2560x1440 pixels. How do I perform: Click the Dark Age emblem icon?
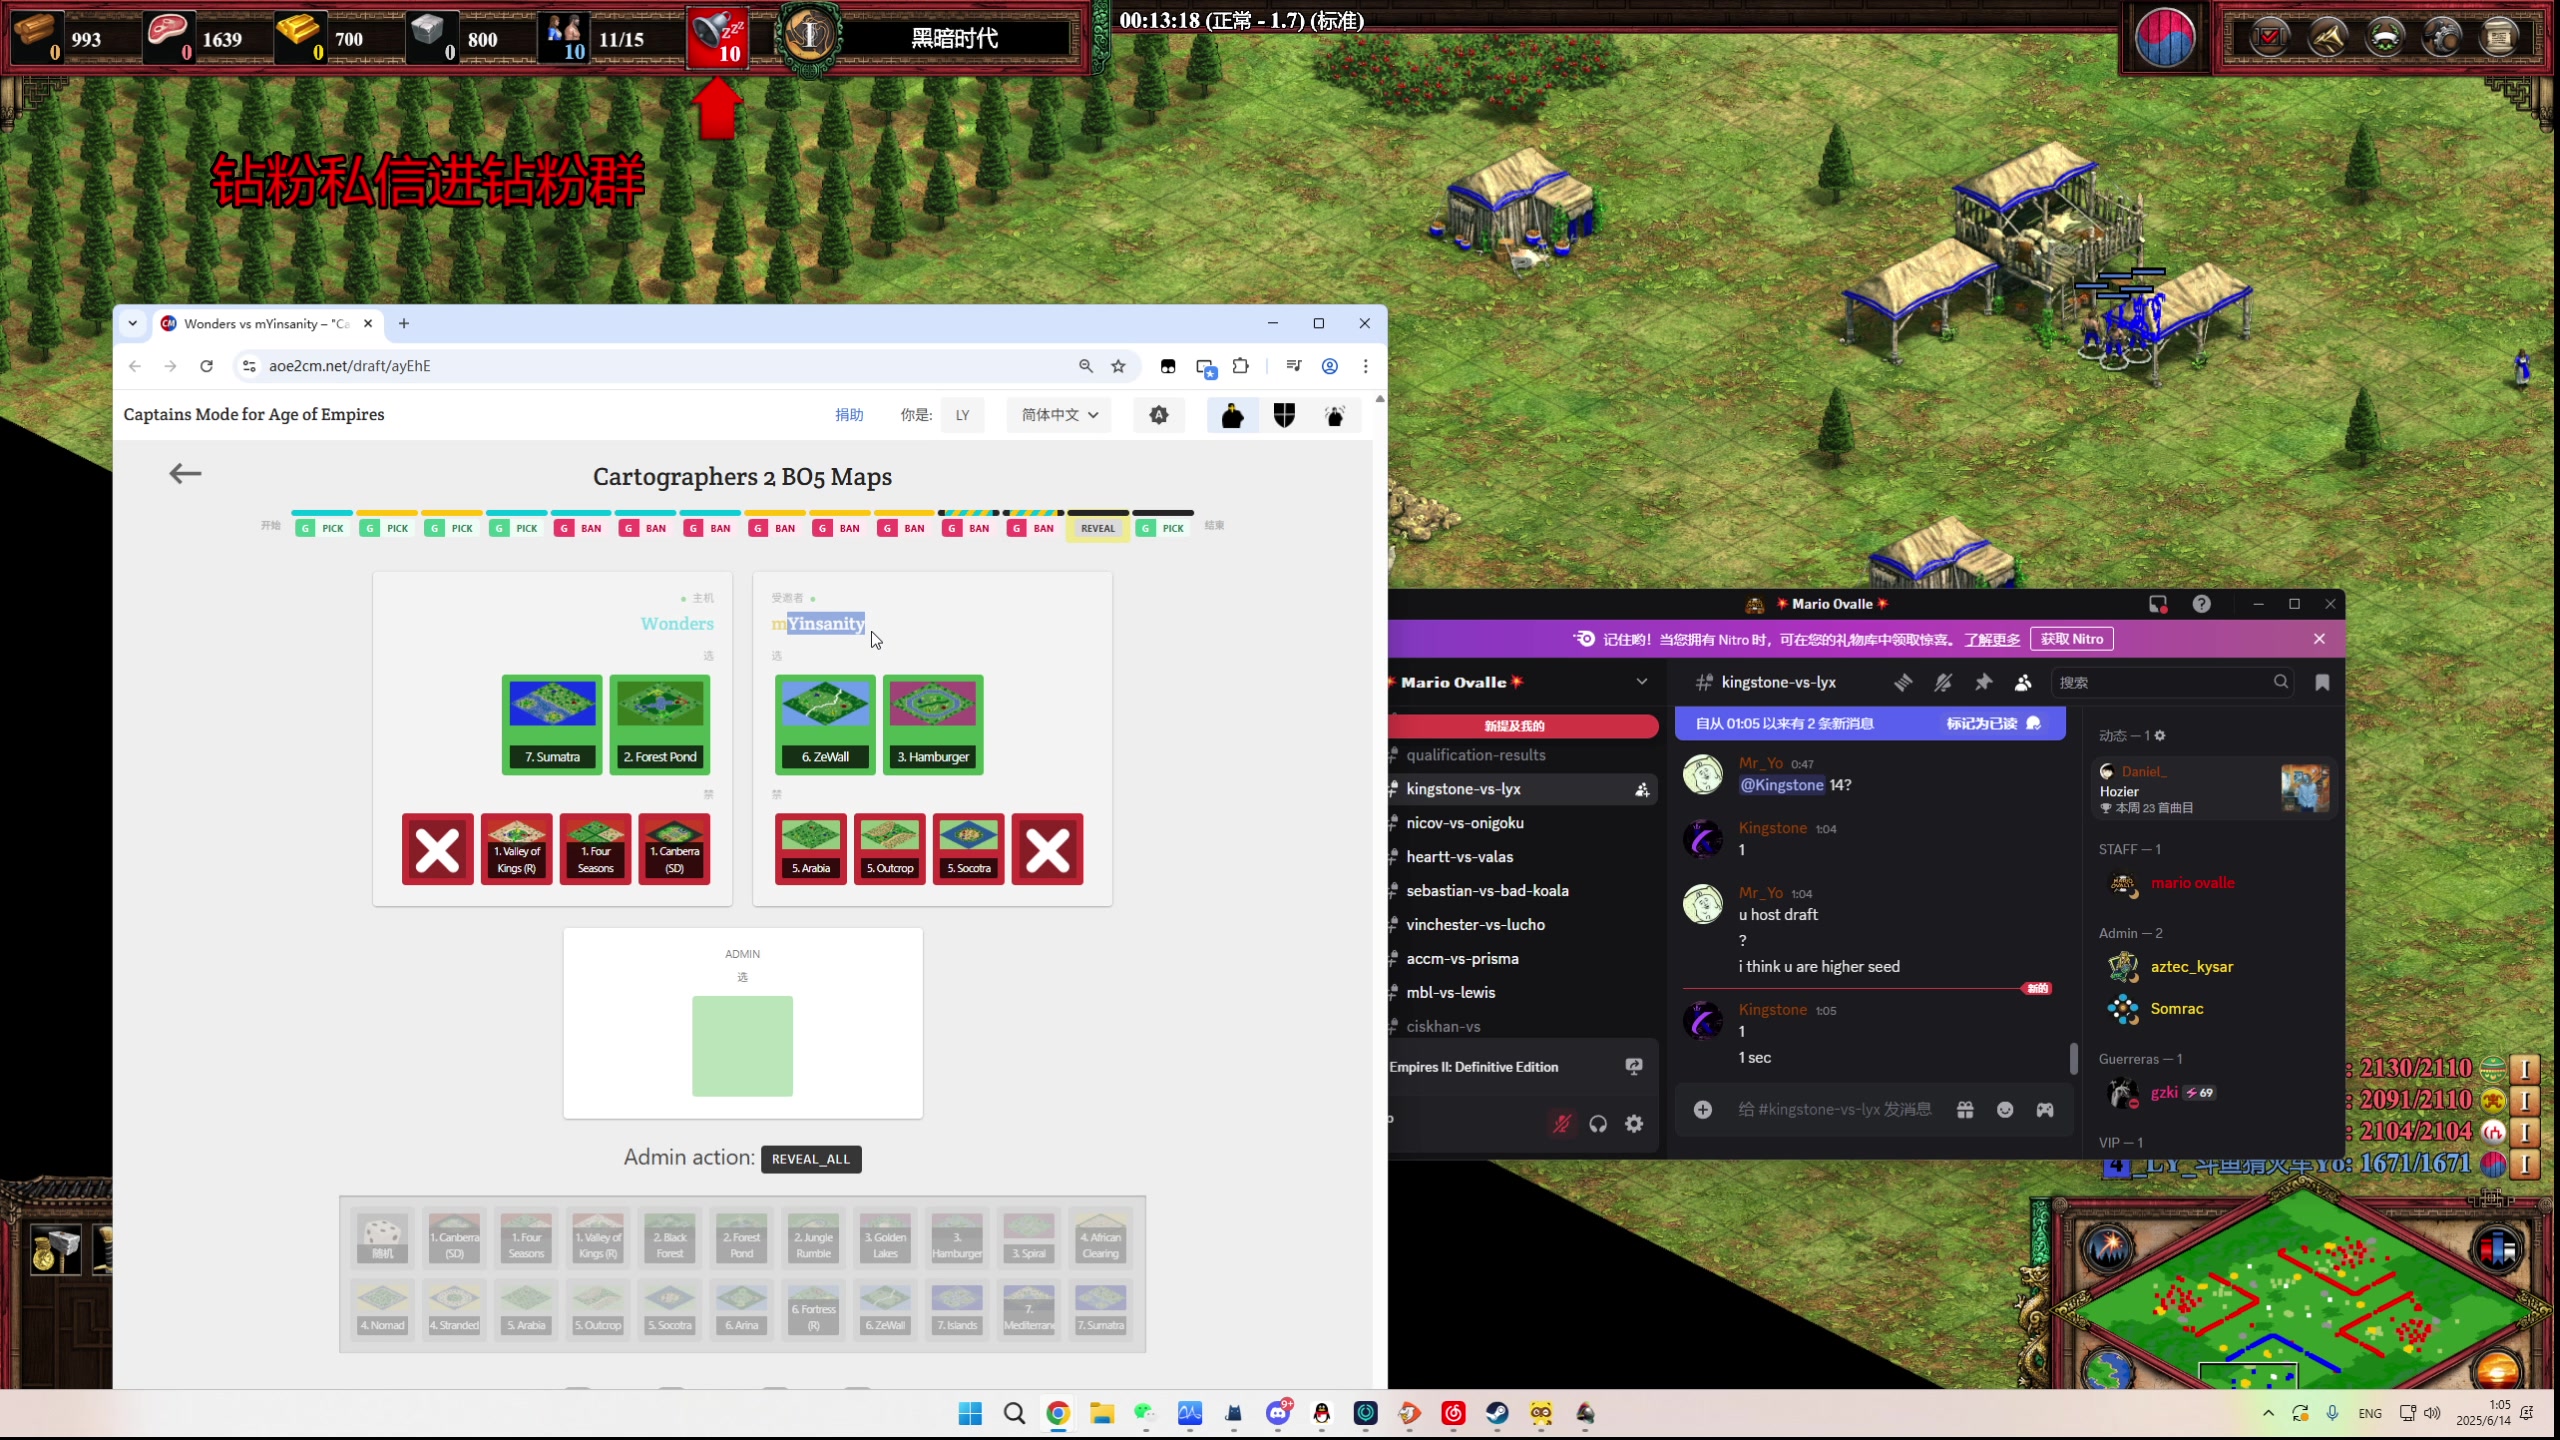tap(809, 36)
